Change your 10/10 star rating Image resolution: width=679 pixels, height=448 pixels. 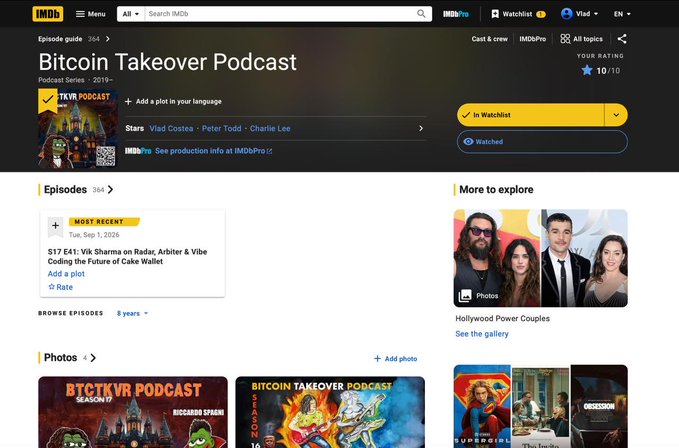pyautogui.click(x=601, y=71)
